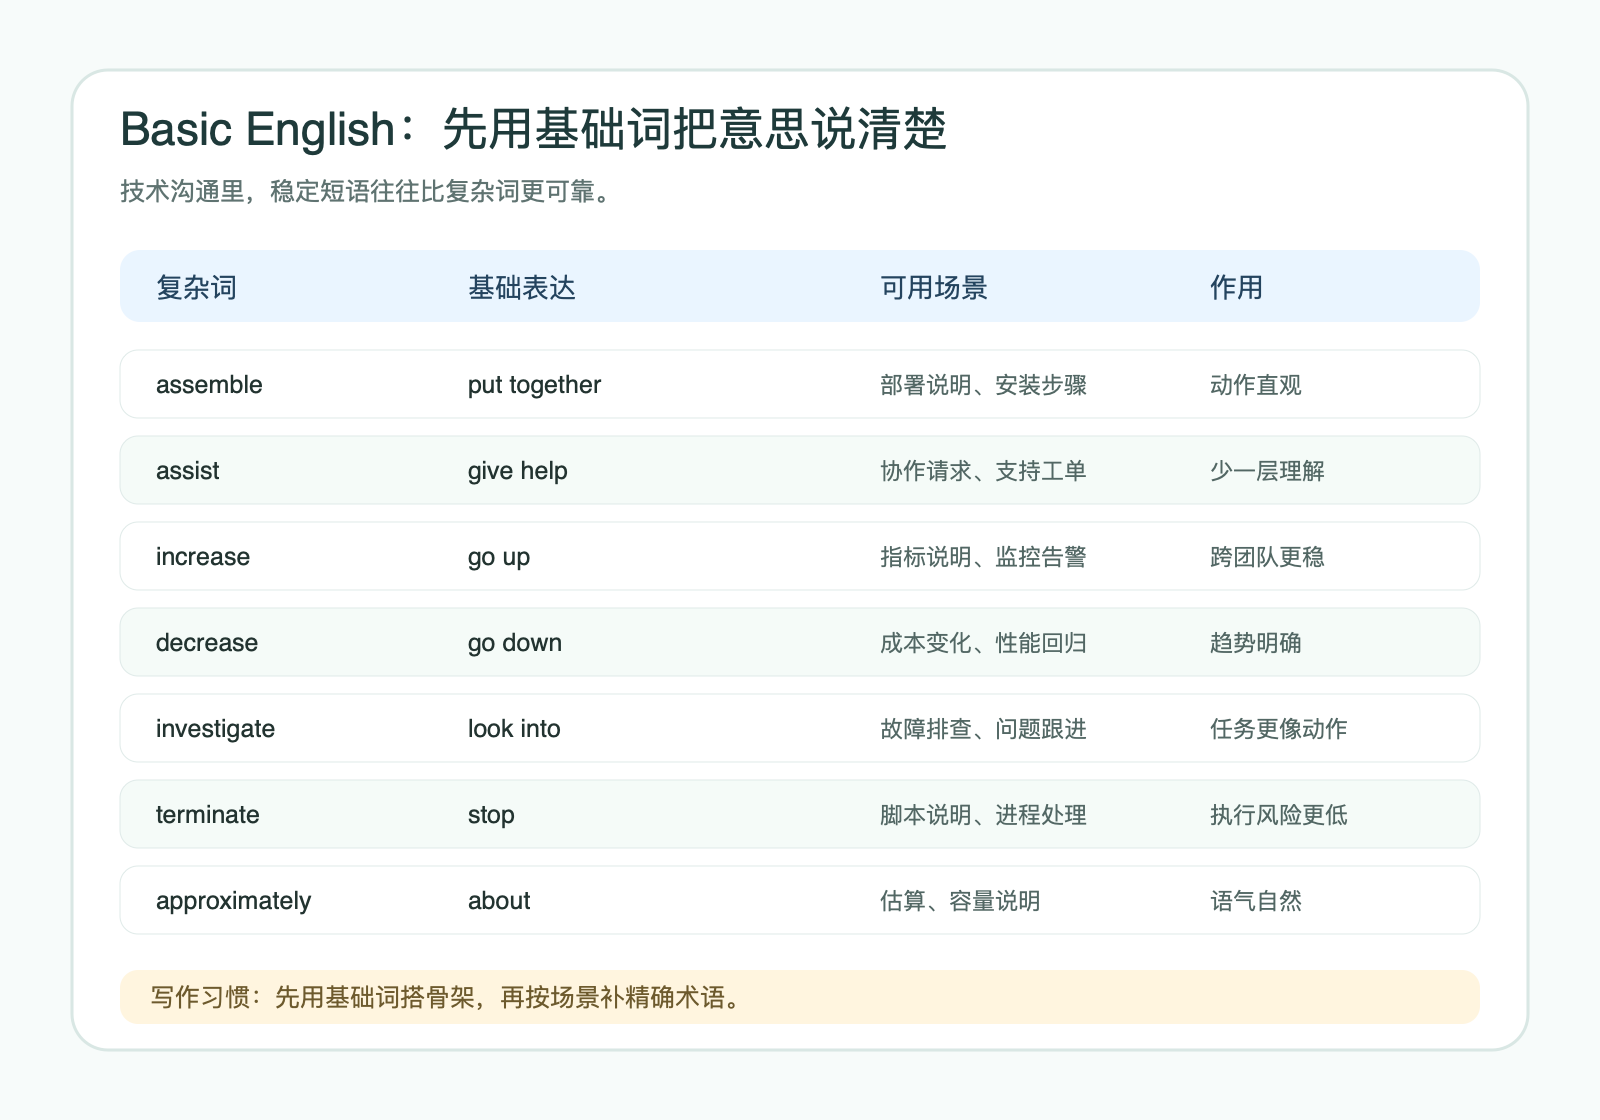1600x1120 pixels.
Task: Click the cell '语气自然'
Action: [x=1256, y=901]
